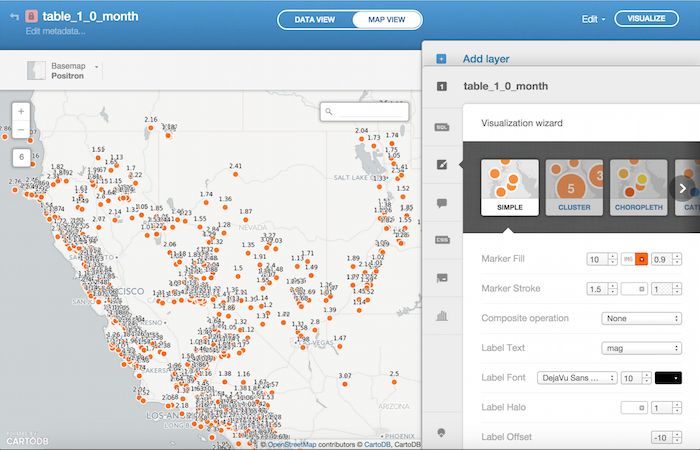Open the filters bar chart icon
The height and width of the screenshot is (450, 700).
pos(442,316)
